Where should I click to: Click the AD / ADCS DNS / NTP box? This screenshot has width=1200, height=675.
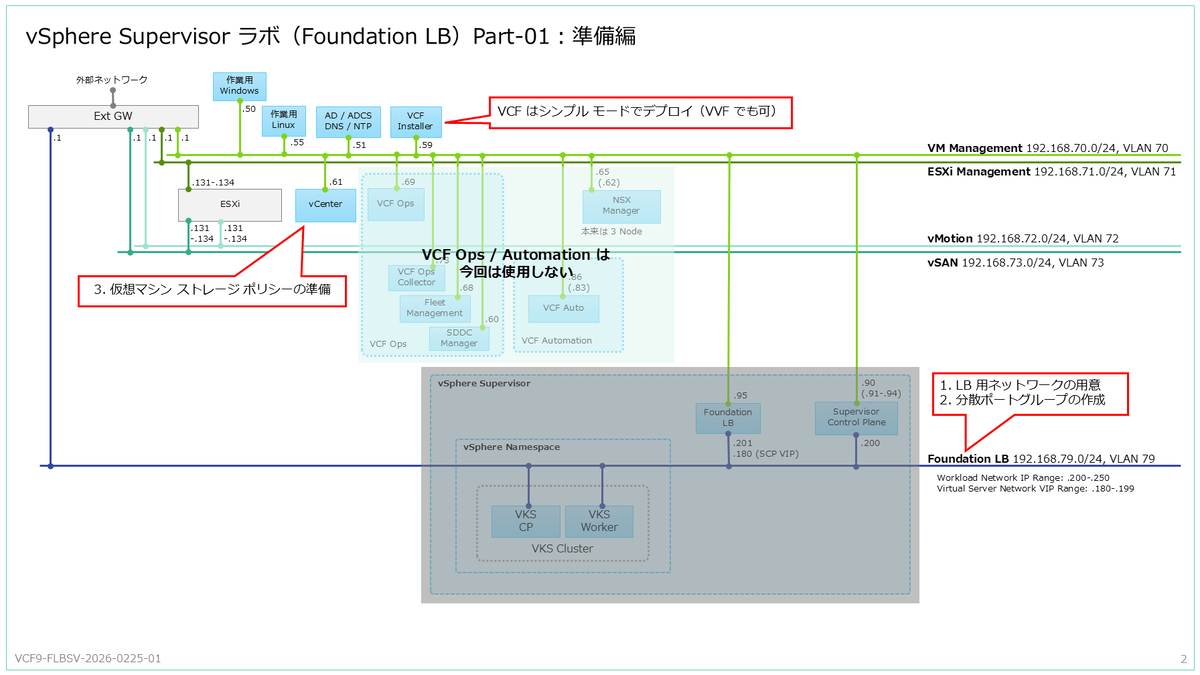point(348,120)
